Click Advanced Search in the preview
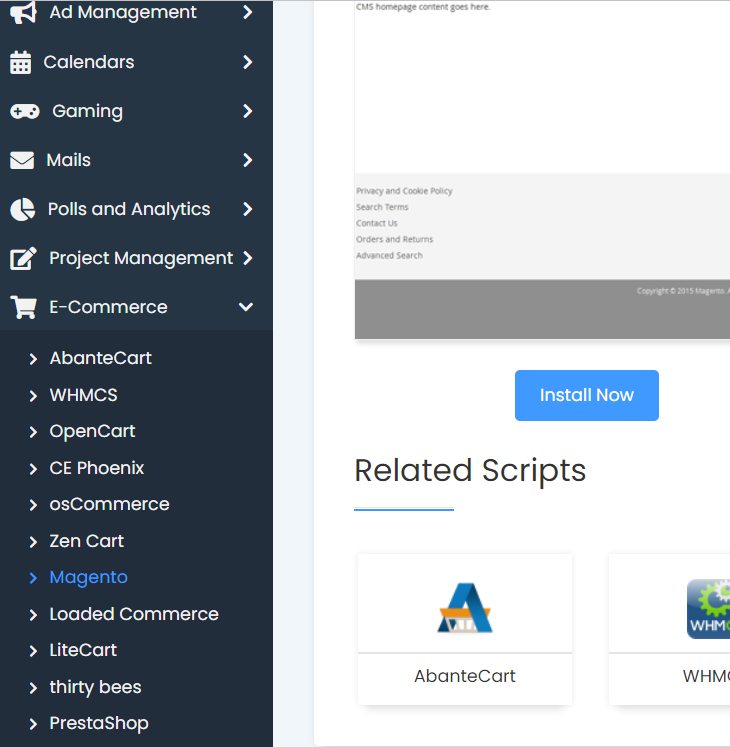 tap(389, 255)
